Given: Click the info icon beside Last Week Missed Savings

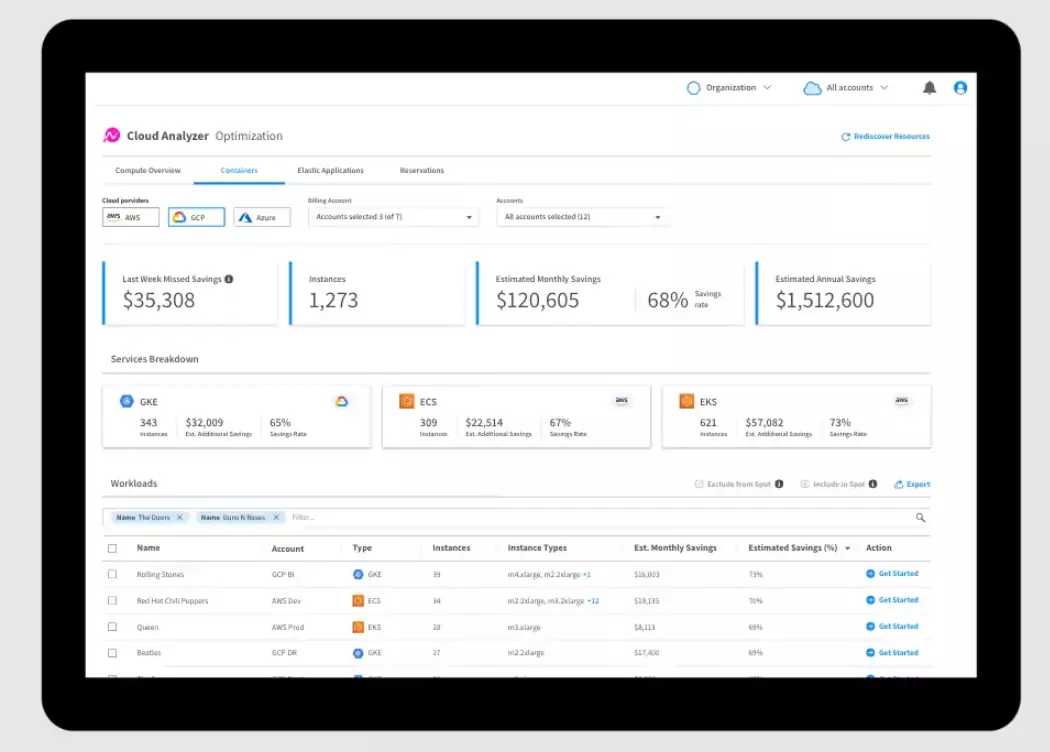Looking at the screenshot, I should point(229,279).
